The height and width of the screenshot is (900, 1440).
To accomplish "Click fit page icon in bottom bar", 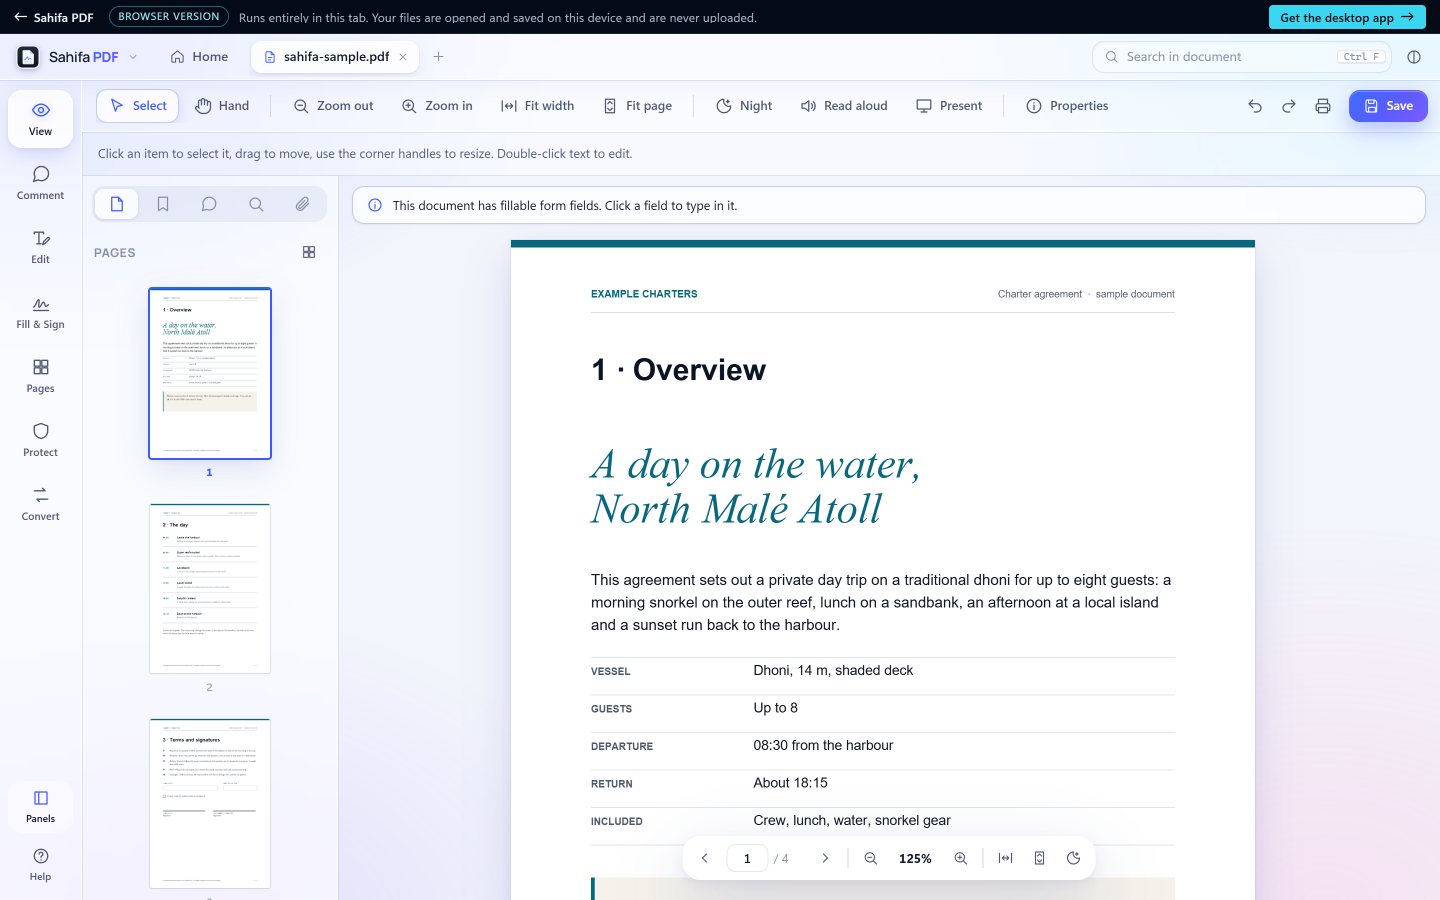I will [1040, 858].
